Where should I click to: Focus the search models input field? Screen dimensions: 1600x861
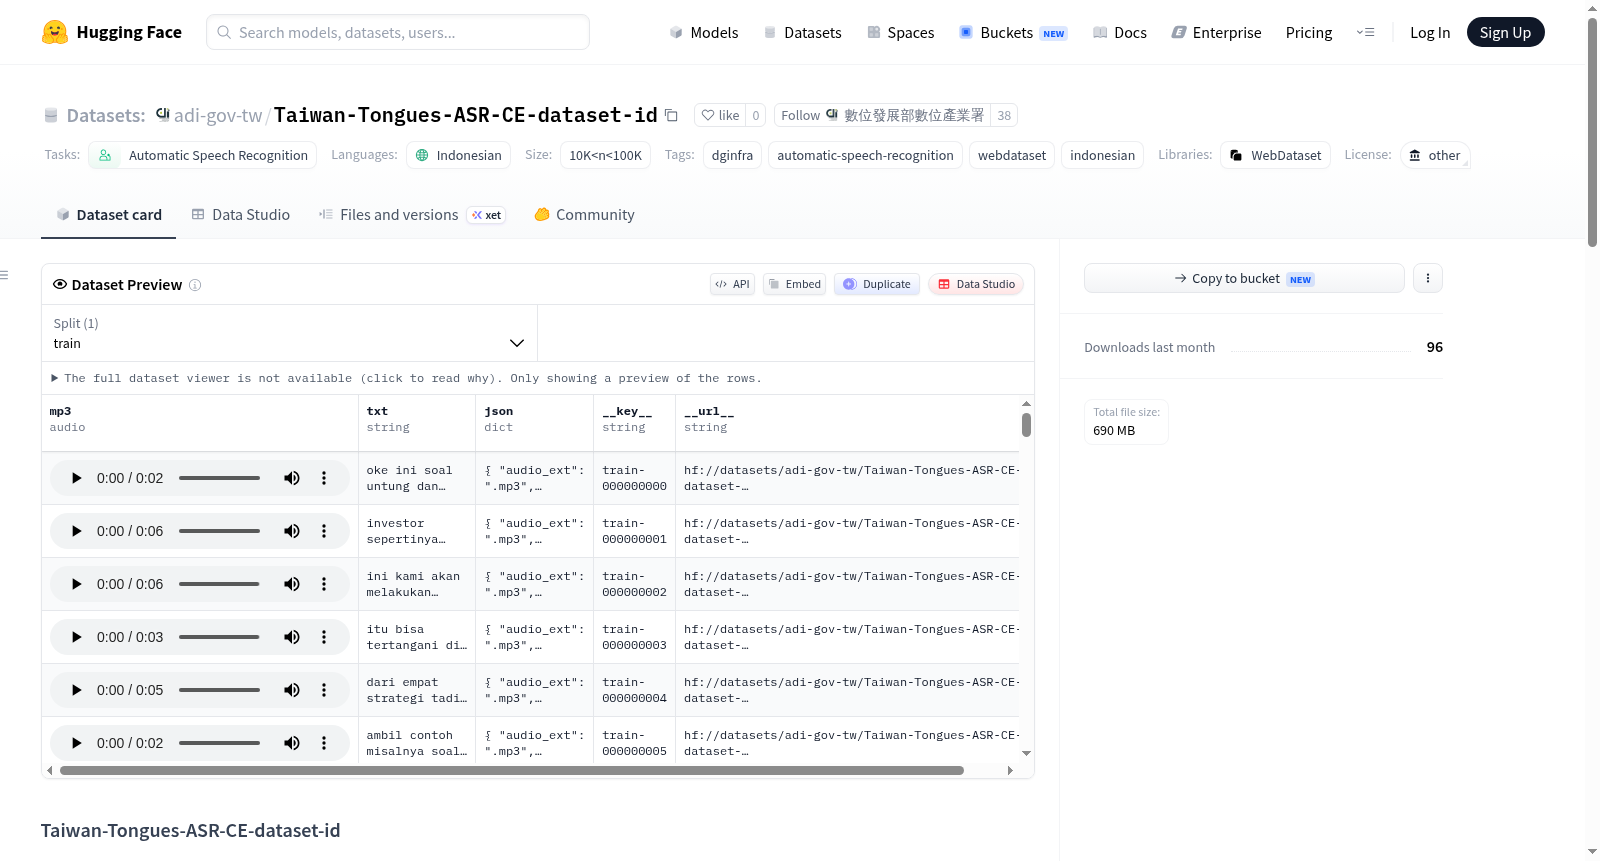(x=398, y=32)
